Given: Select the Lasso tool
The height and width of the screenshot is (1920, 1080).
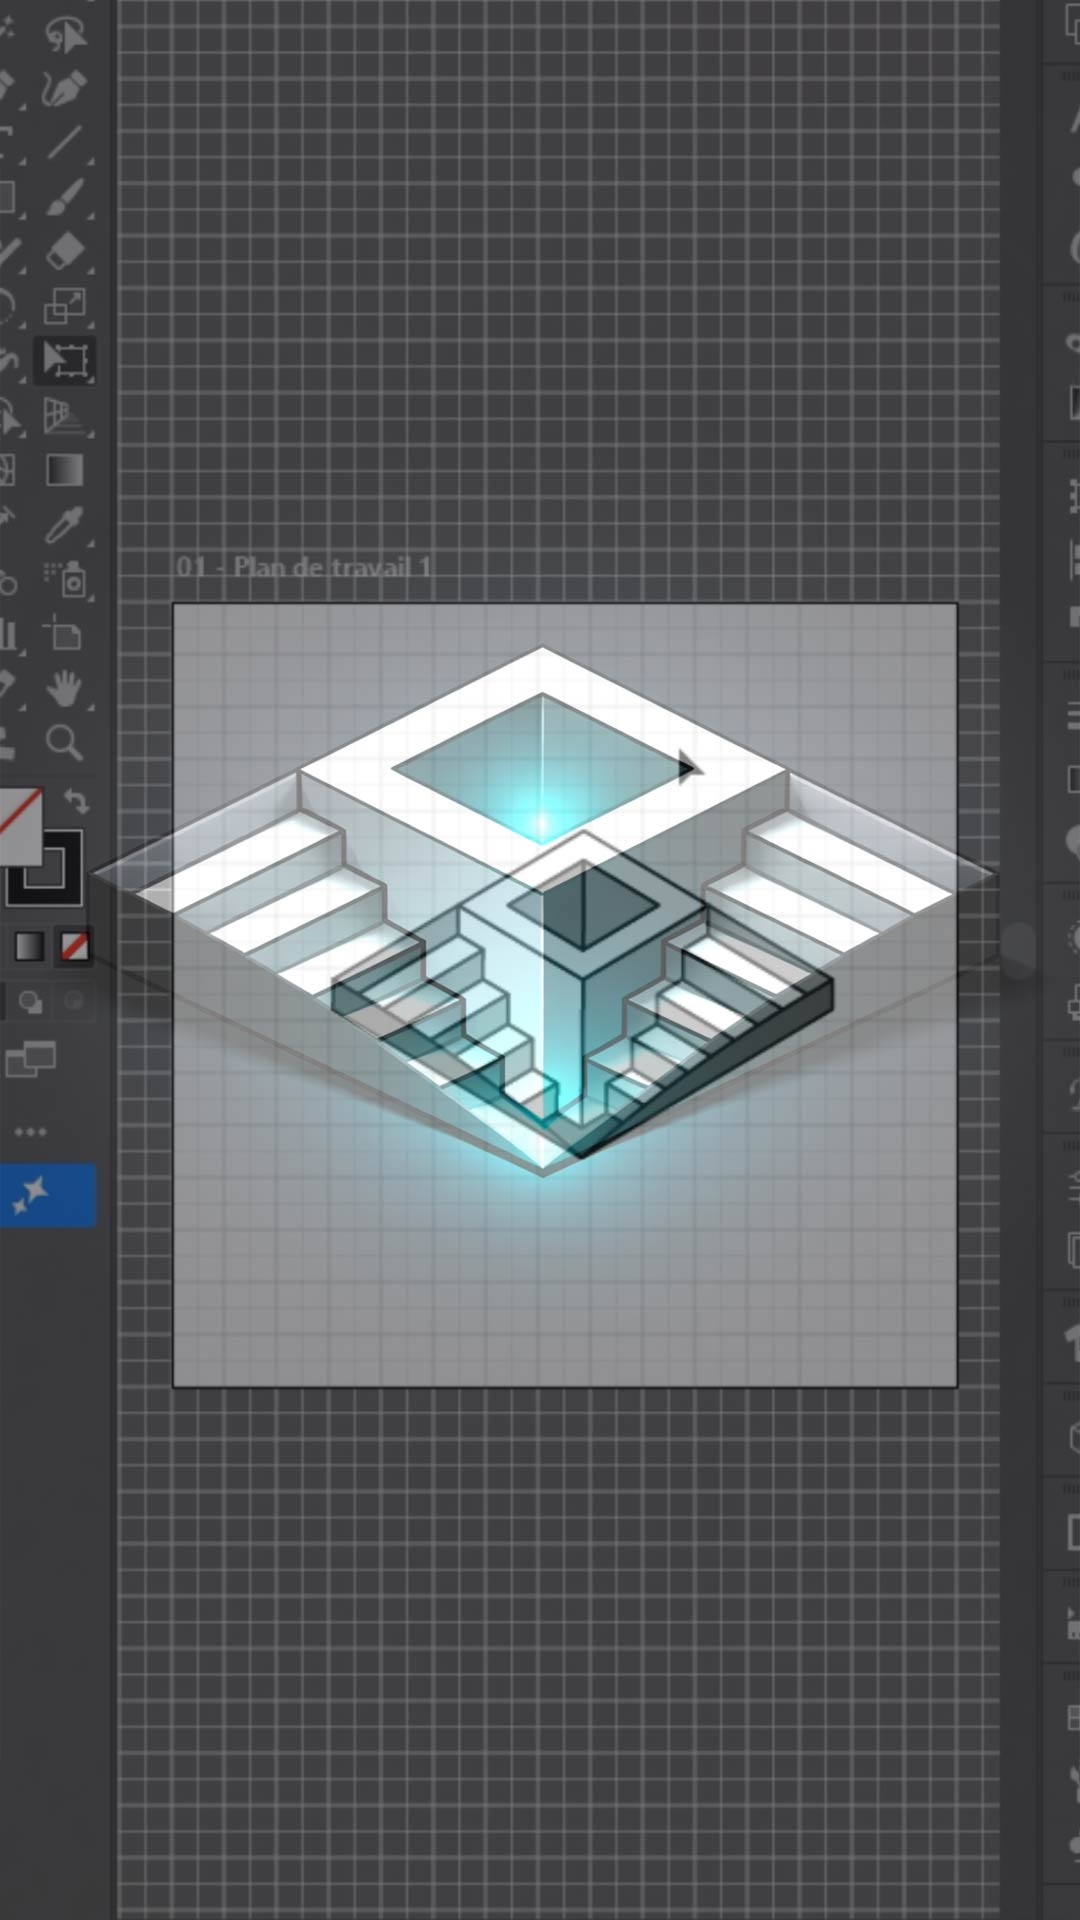Looking at the screenshot, I should pos(66,36).
